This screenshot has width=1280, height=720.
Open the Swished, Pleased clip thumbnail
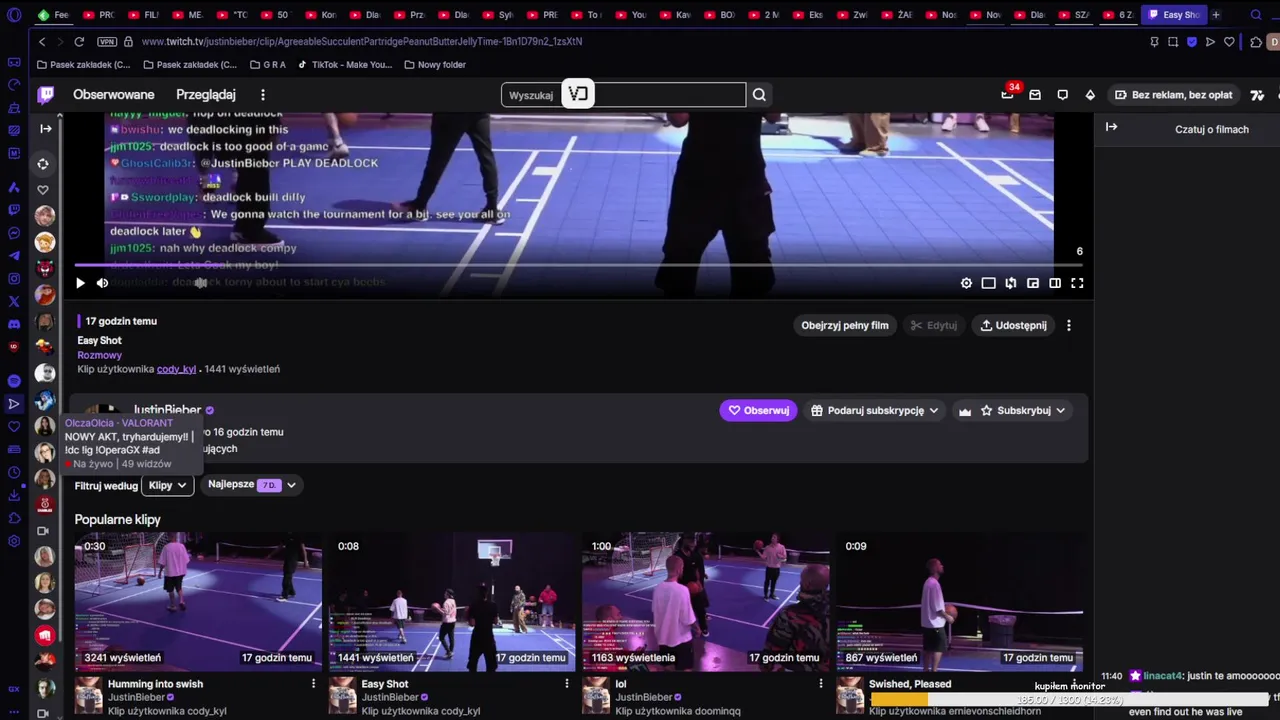(x=960, y=603)
